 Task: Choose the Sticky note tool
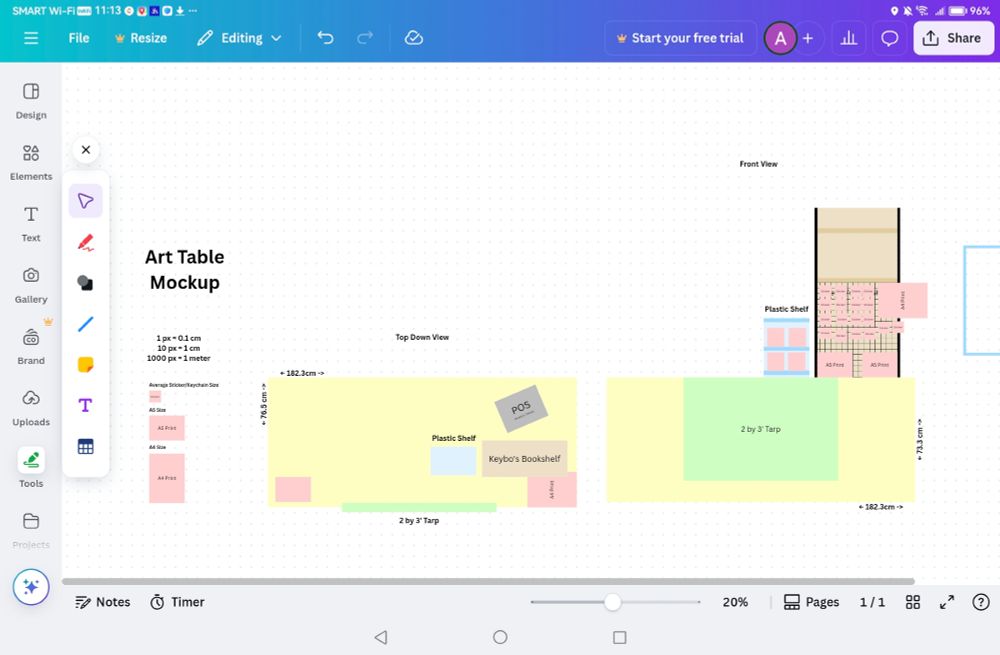pos(85,365)
